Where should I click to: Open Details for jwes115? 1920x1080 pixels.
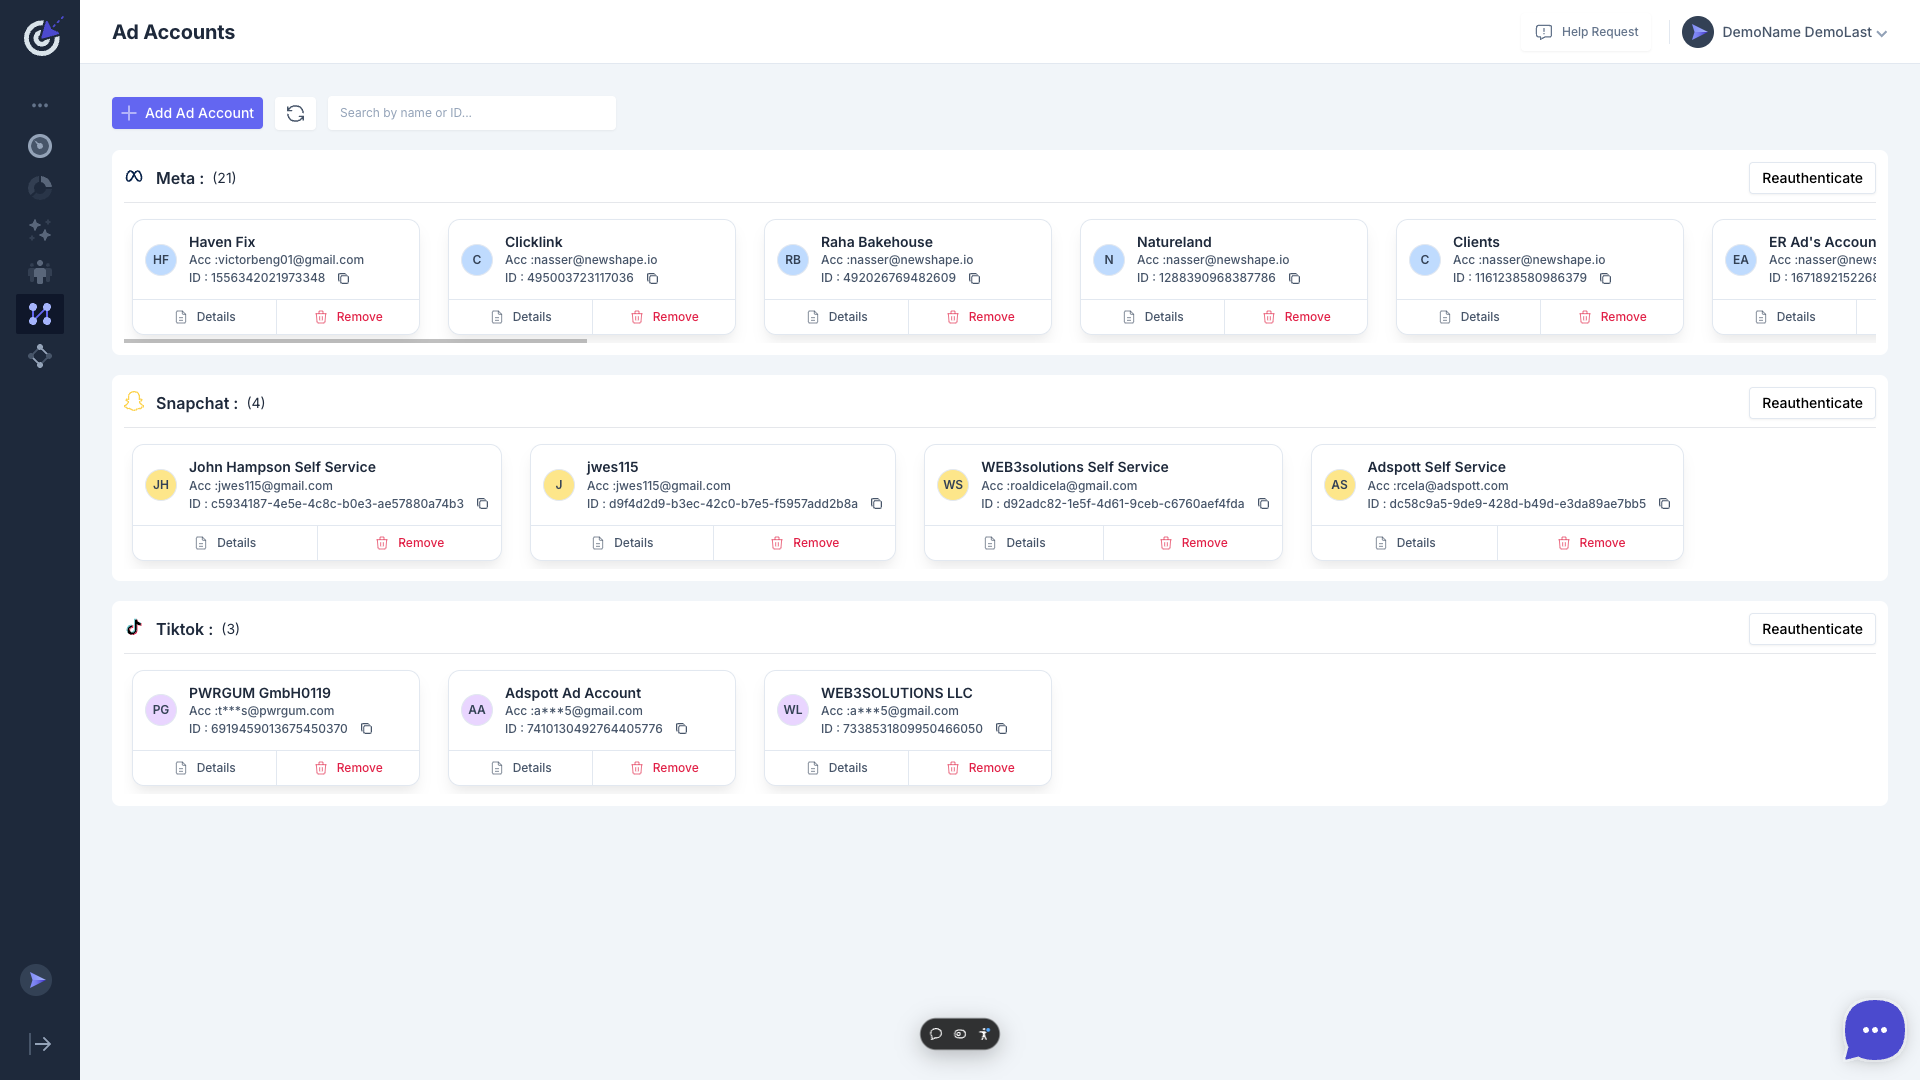pos(622,543)
